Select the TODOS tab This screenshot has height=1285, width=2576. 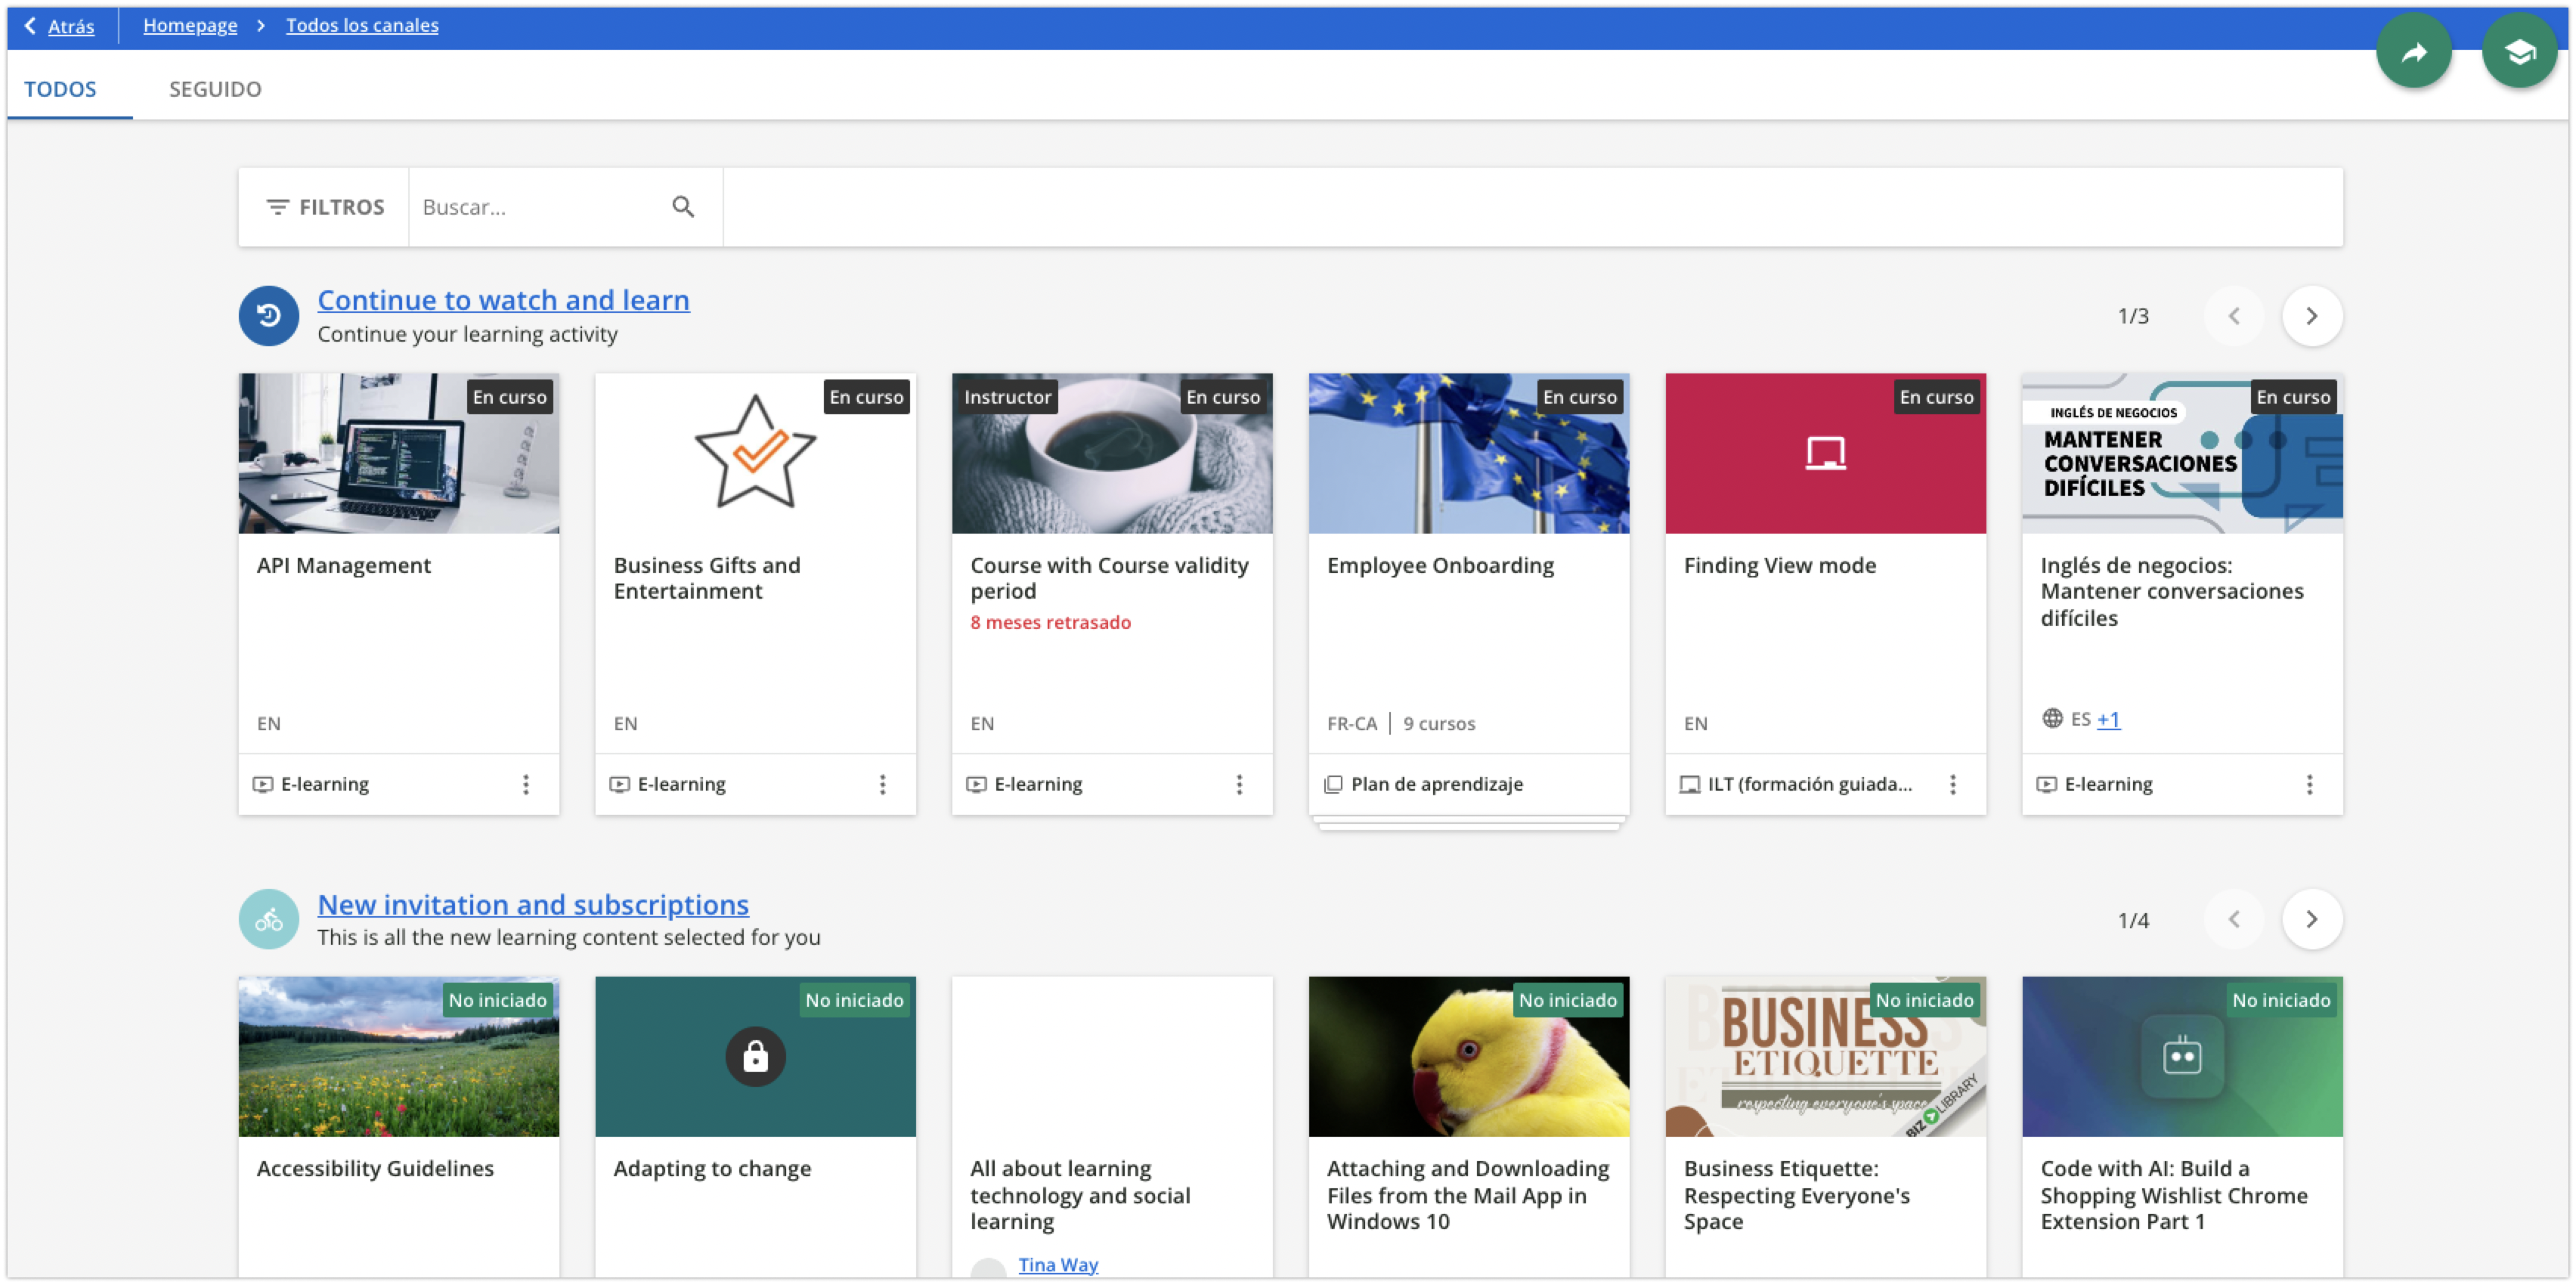pyautogui.click(x=60, y=89)
